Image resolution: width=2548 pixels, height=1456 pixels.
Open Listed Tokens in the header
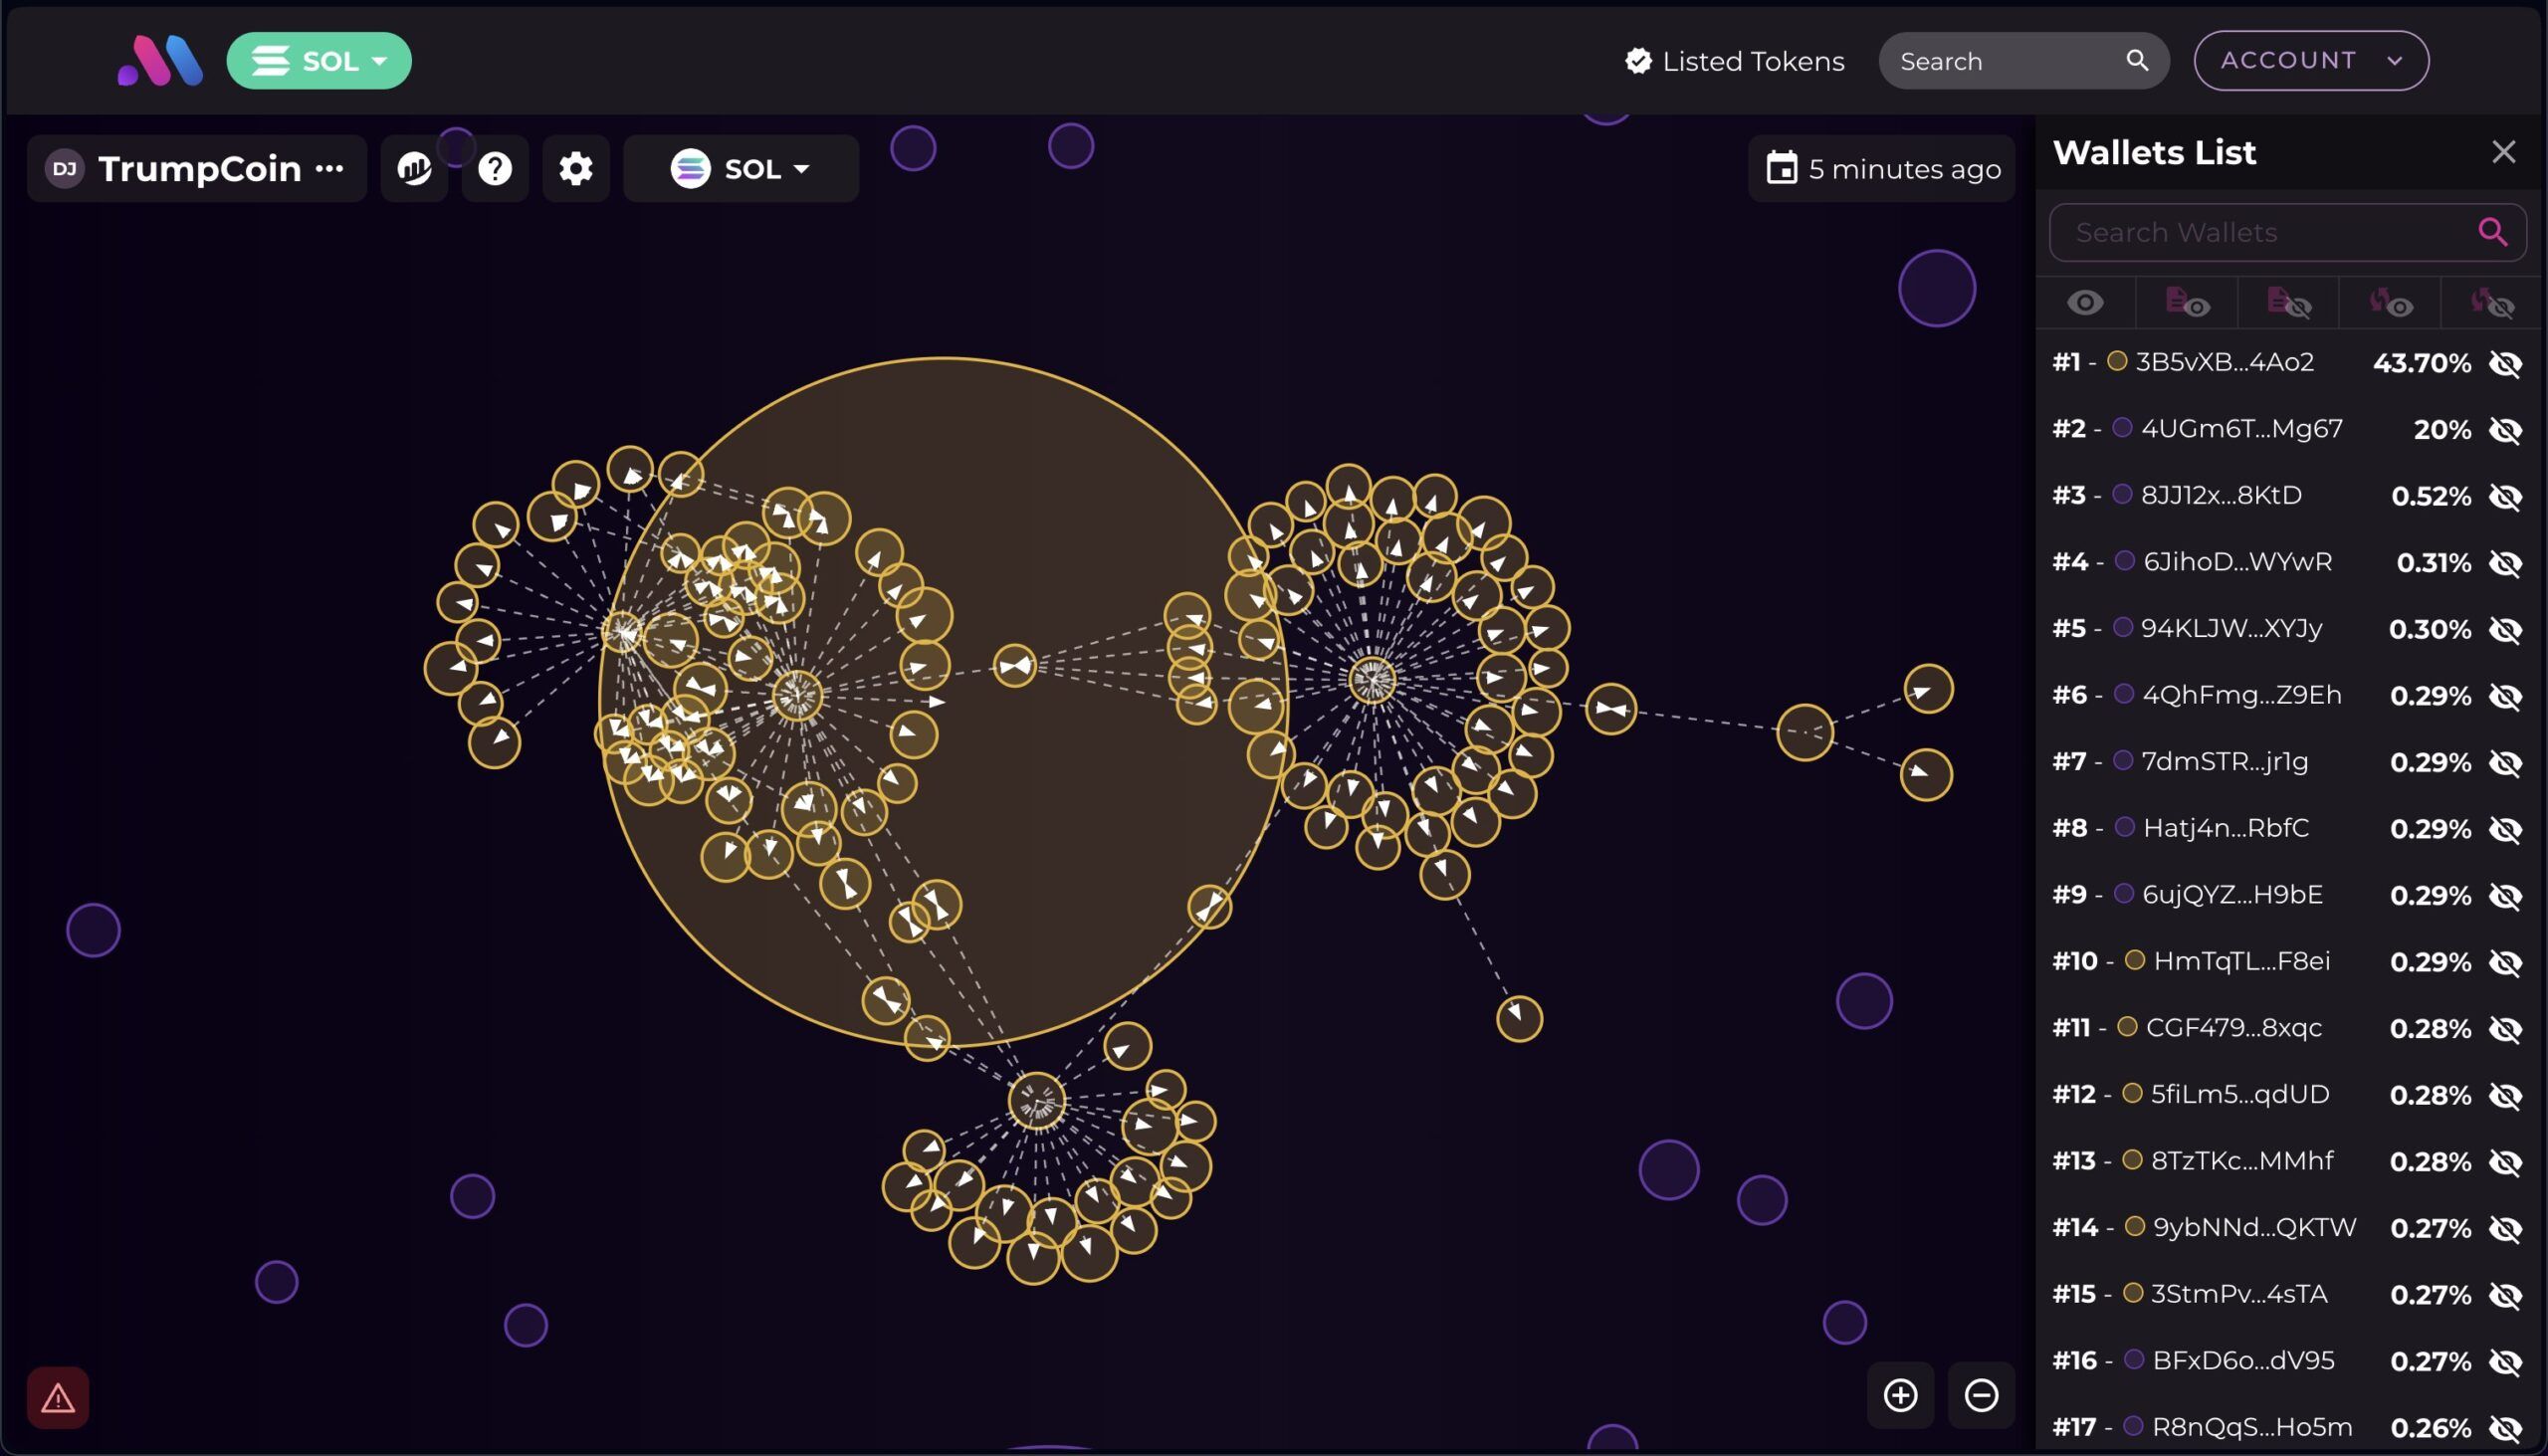coord(1735,61)
